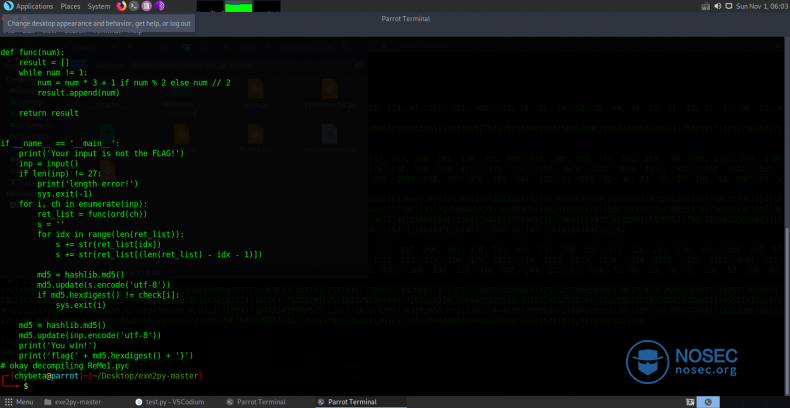This screenshot has width=790, height=408.
Task: Launch Firefox from the top panel
Action: tap(121, 6)
